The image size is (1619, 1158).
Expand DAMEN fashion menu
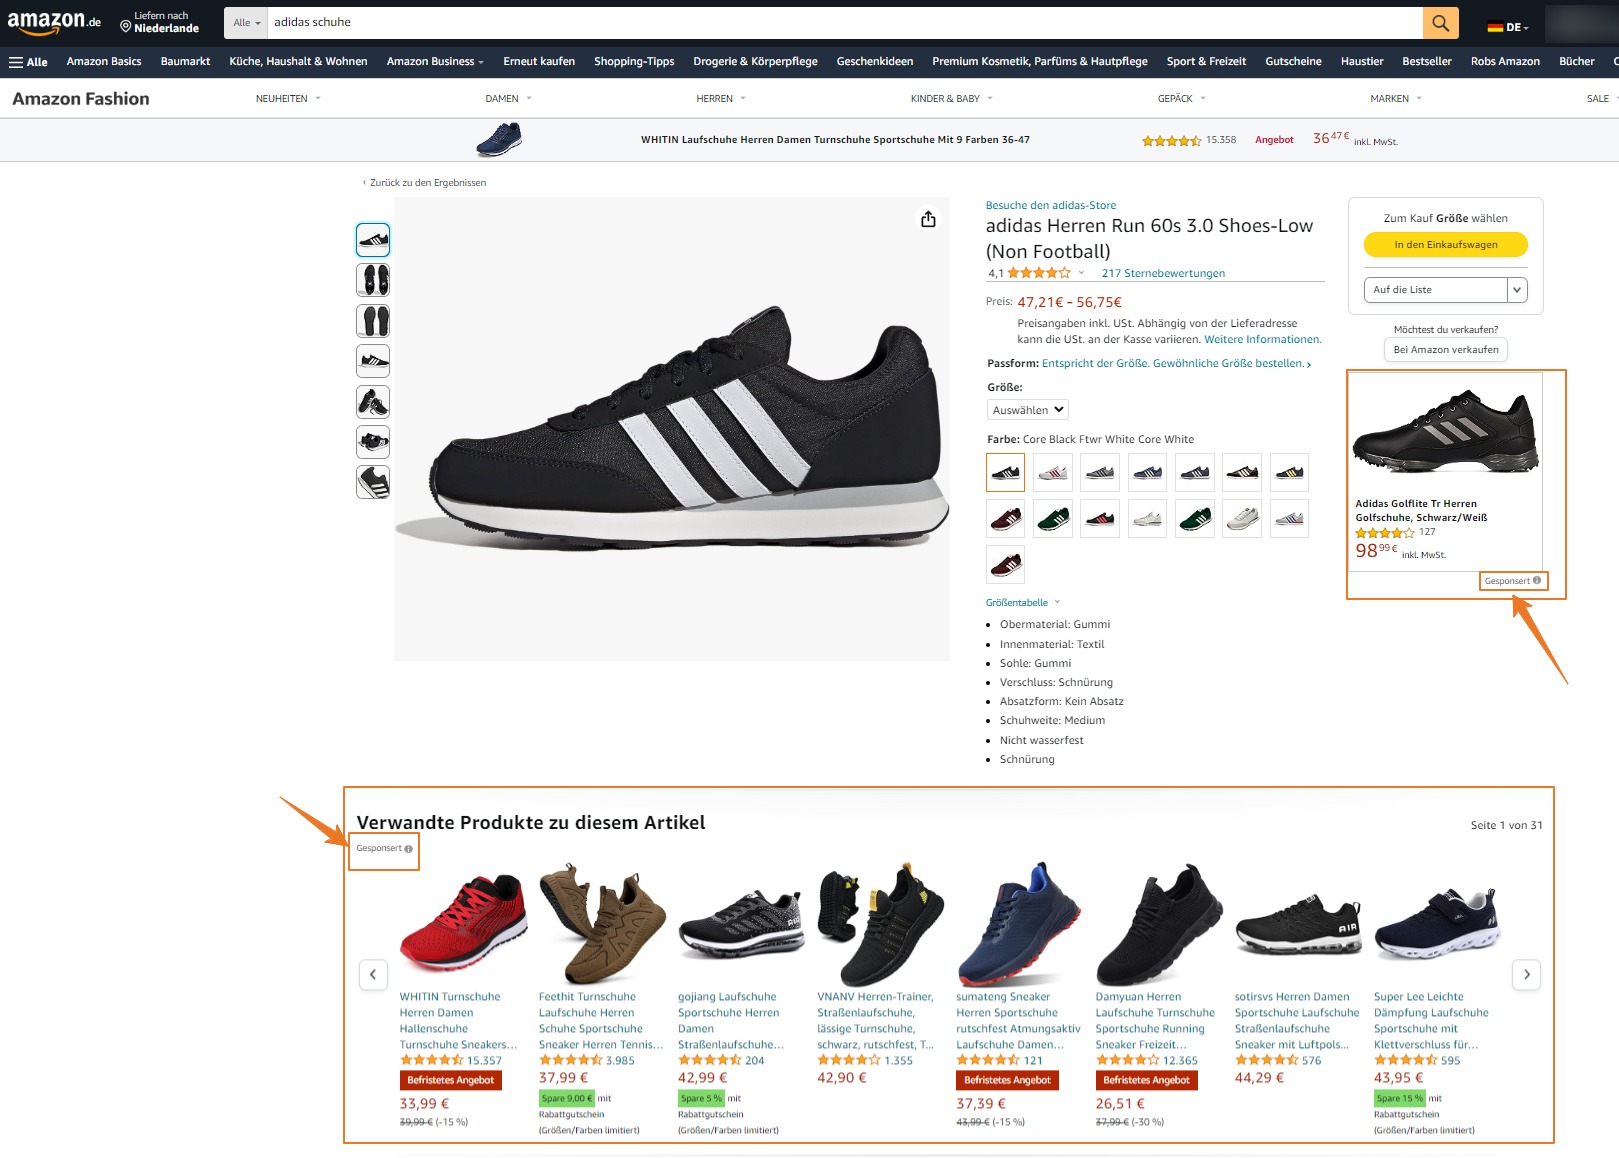(508, 99)
